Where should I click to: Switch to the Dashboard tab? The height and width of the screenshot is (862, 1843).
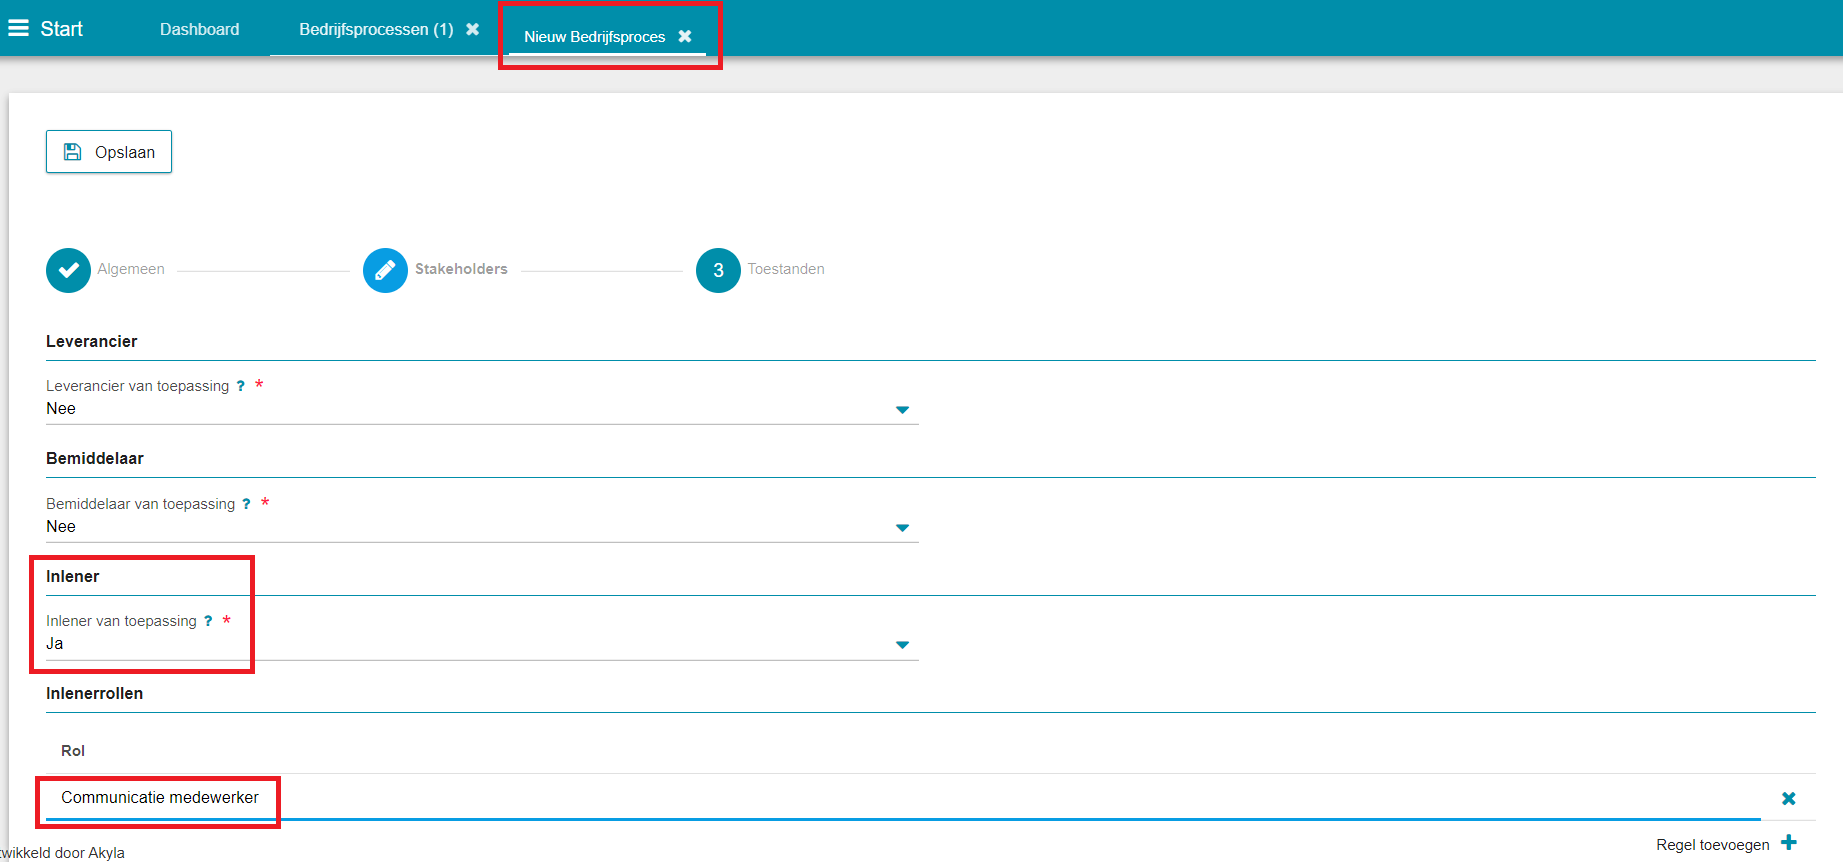tap(199, 29)
